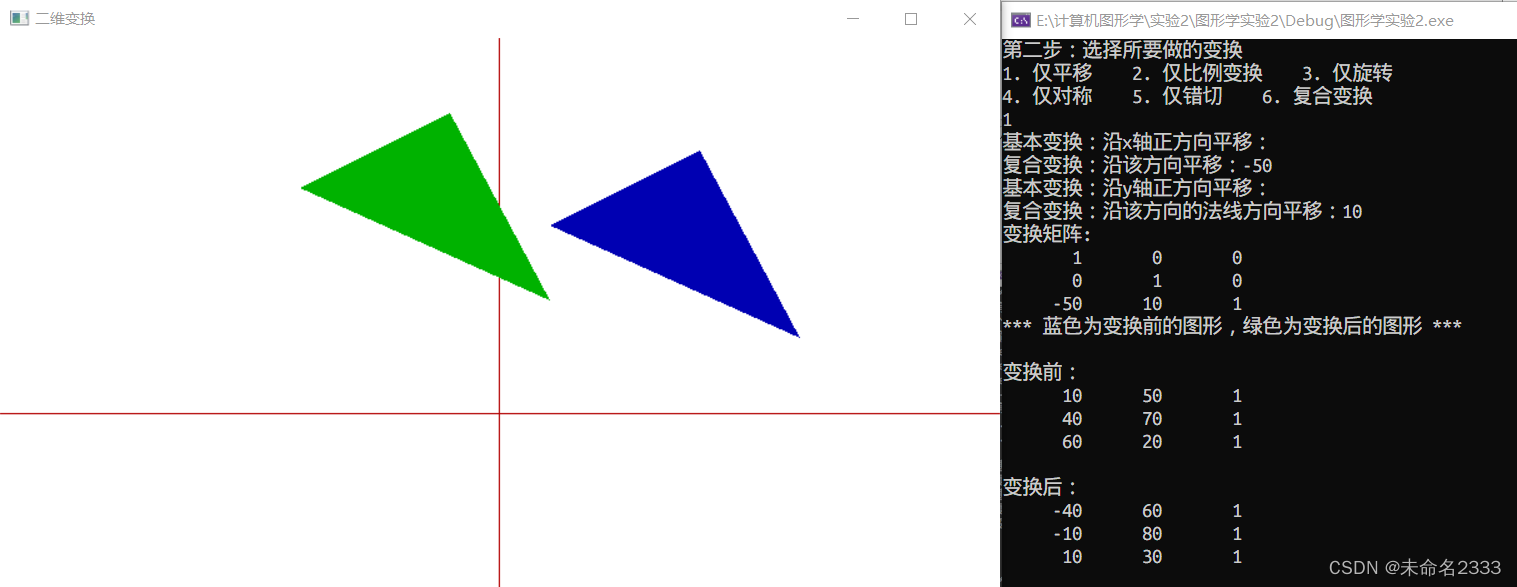The width and height of the screenshot is (1517, 587).
Task: Click the console window's title bar icon
Action: tap(1021, 20)
